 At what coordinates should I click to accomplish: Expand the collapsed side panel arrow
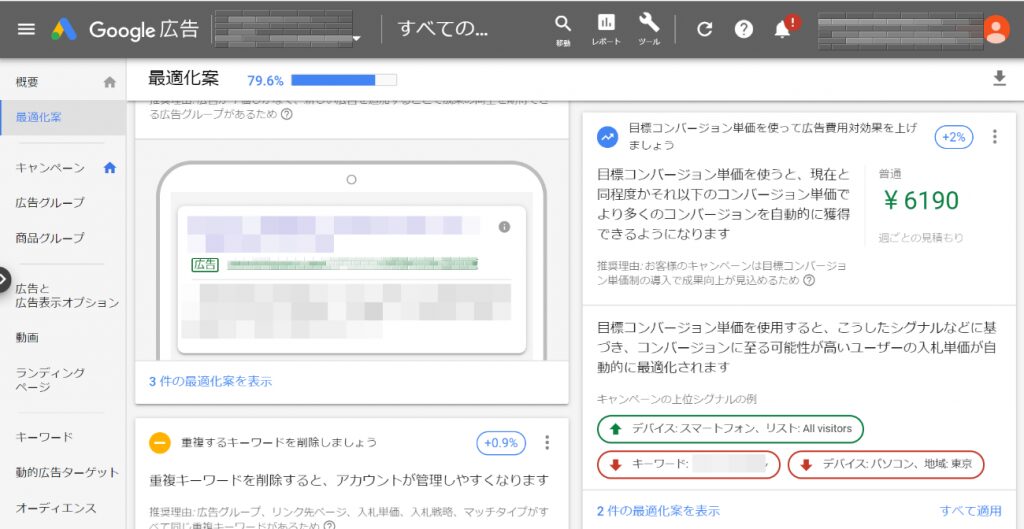[4, 280]
